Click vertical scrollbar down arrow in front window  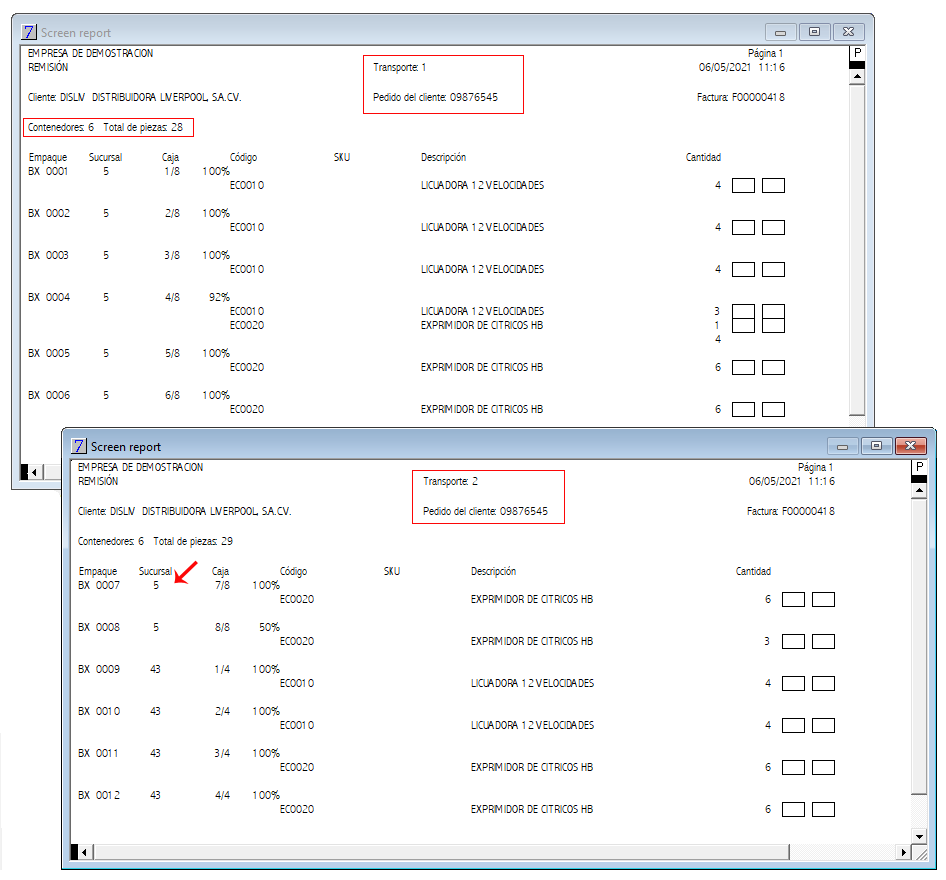pyautogui.click(x=919, y=836)
